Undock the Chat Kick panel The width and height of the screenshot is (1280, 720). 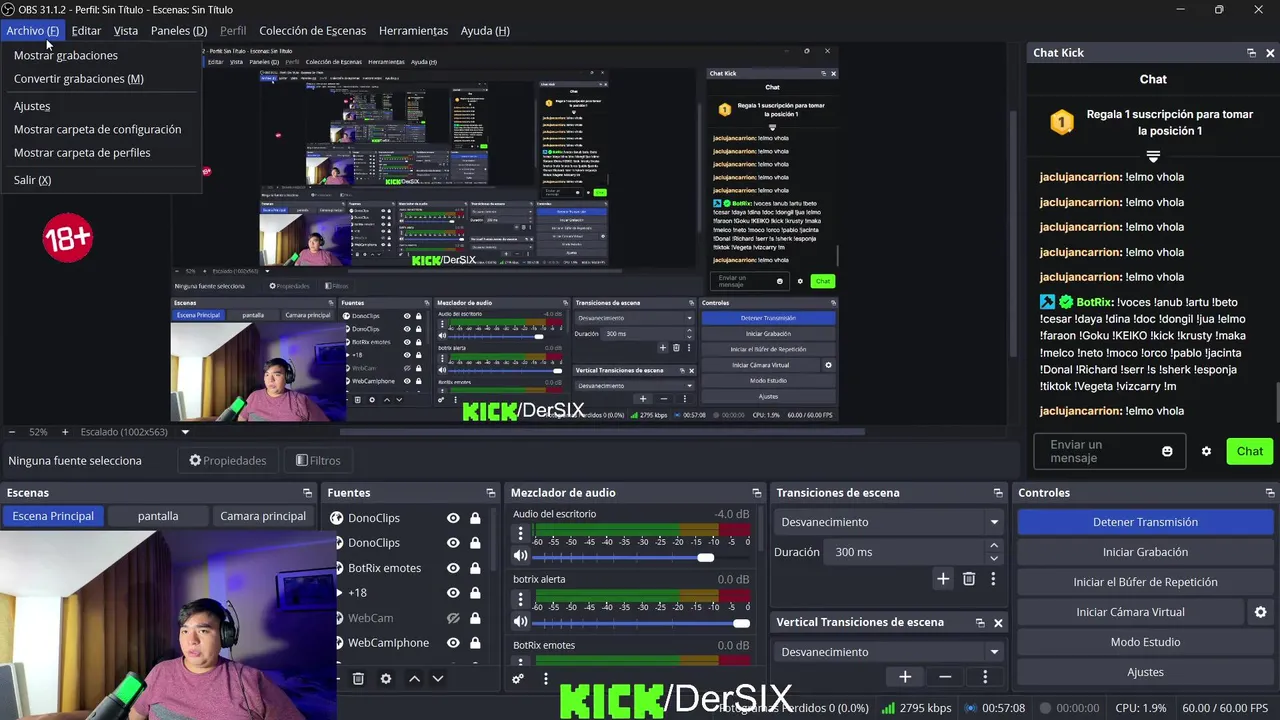tap(1251, 53)
